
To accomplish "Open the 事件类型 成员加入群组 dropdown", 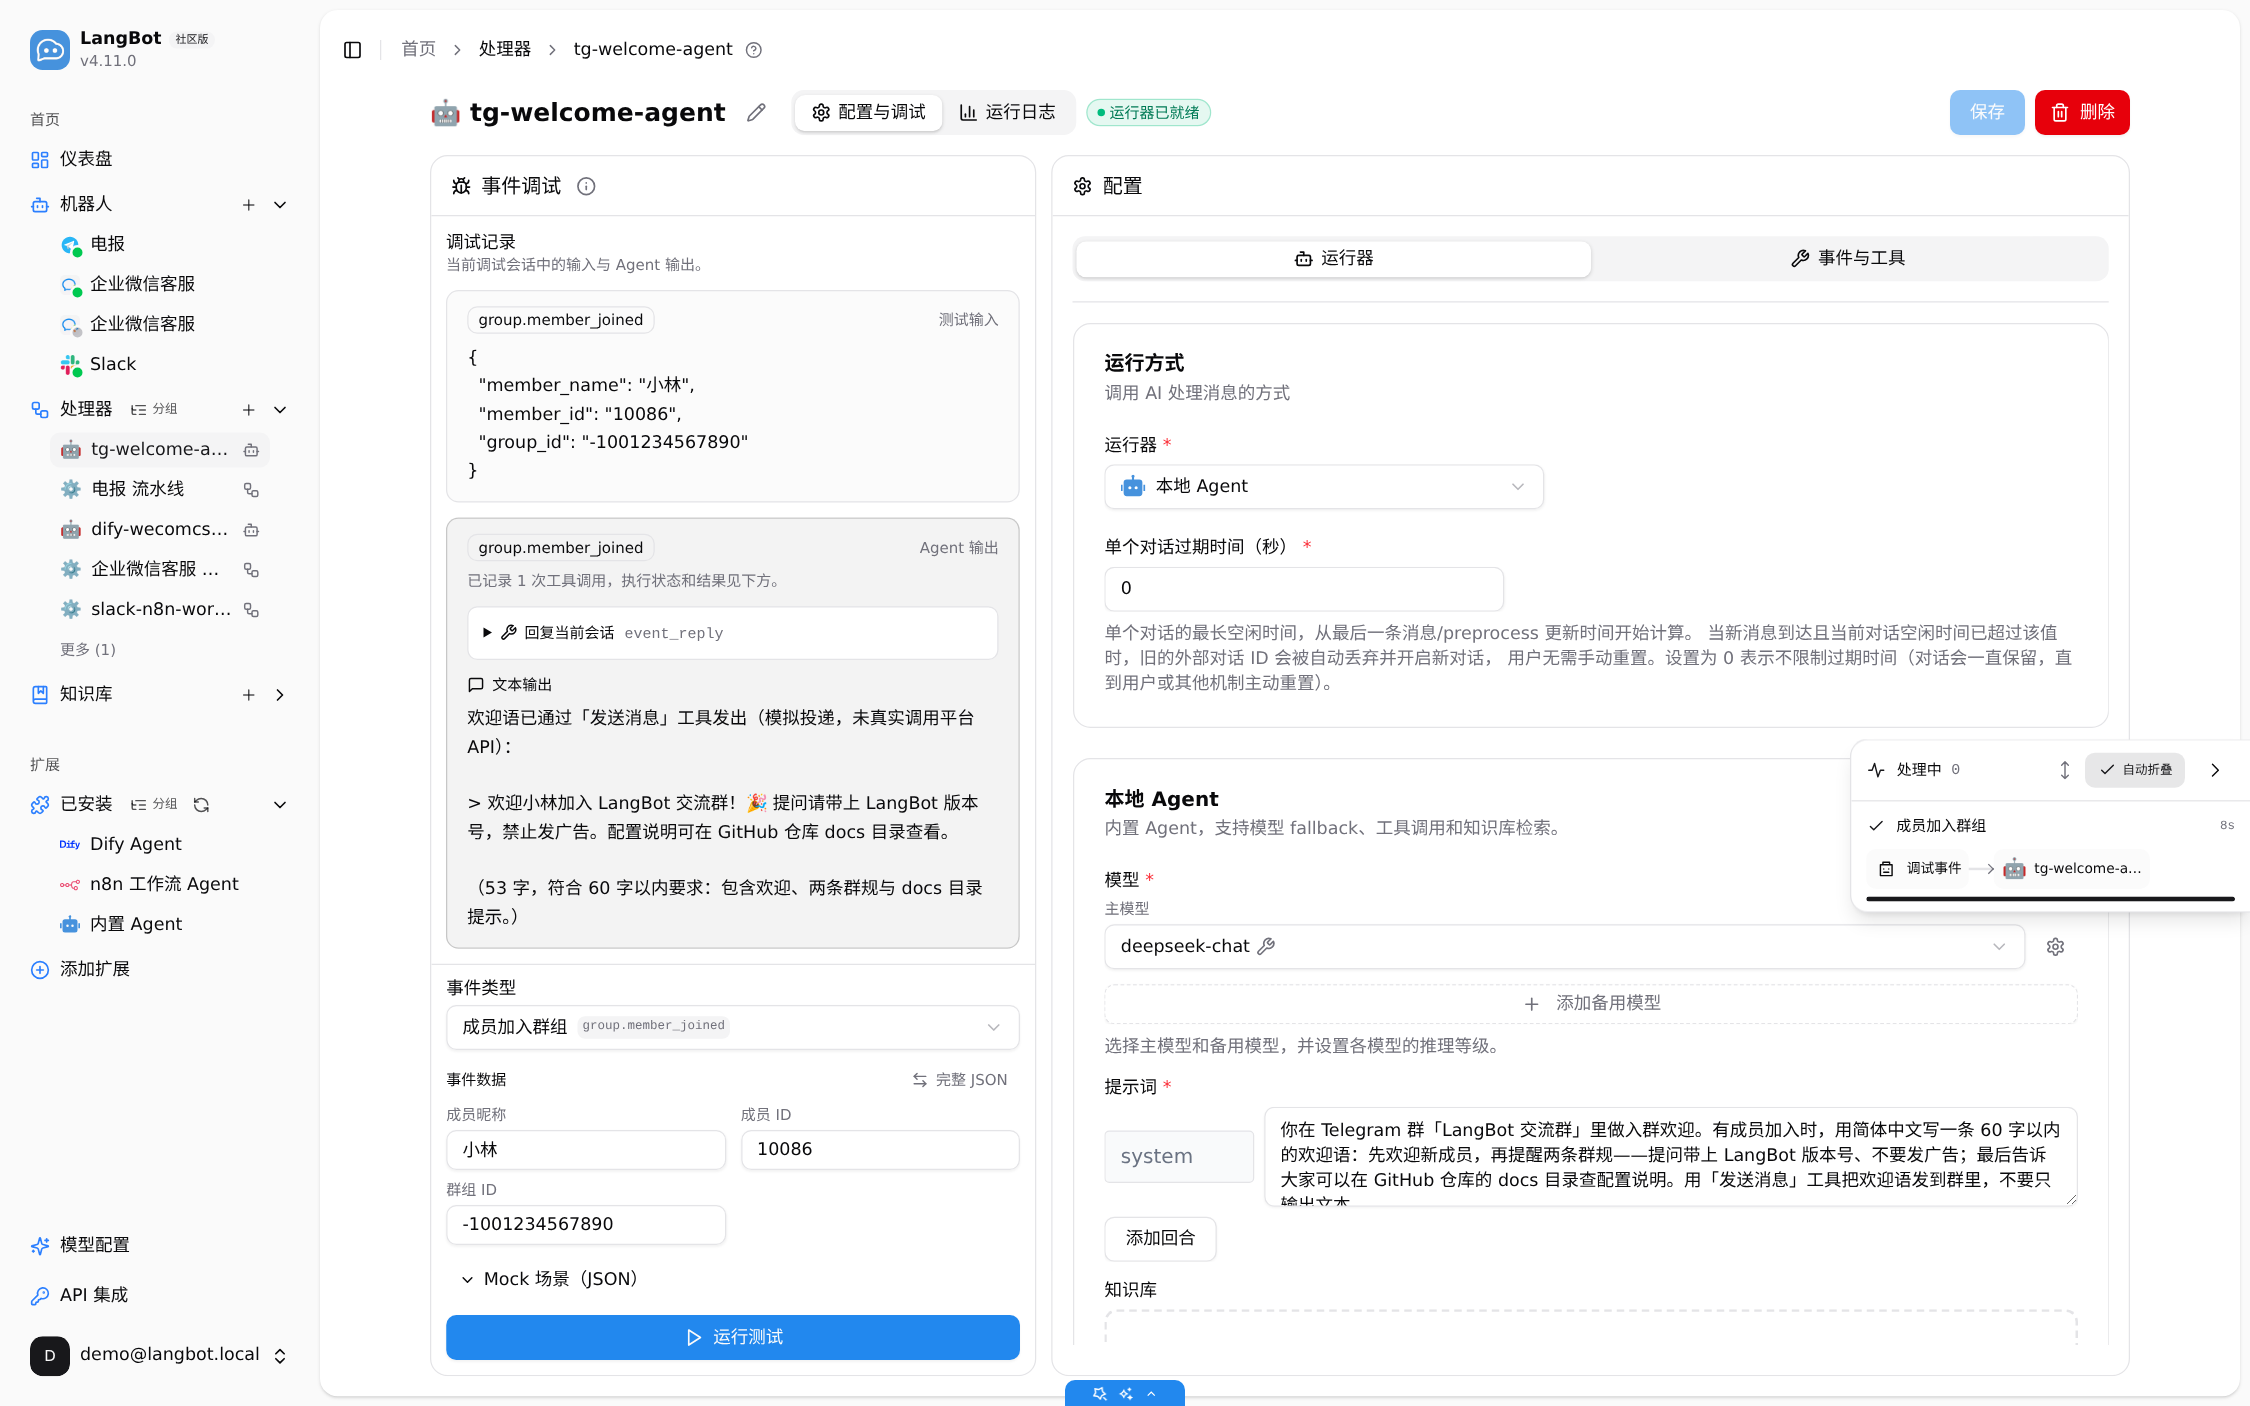I will [732, 1027].
